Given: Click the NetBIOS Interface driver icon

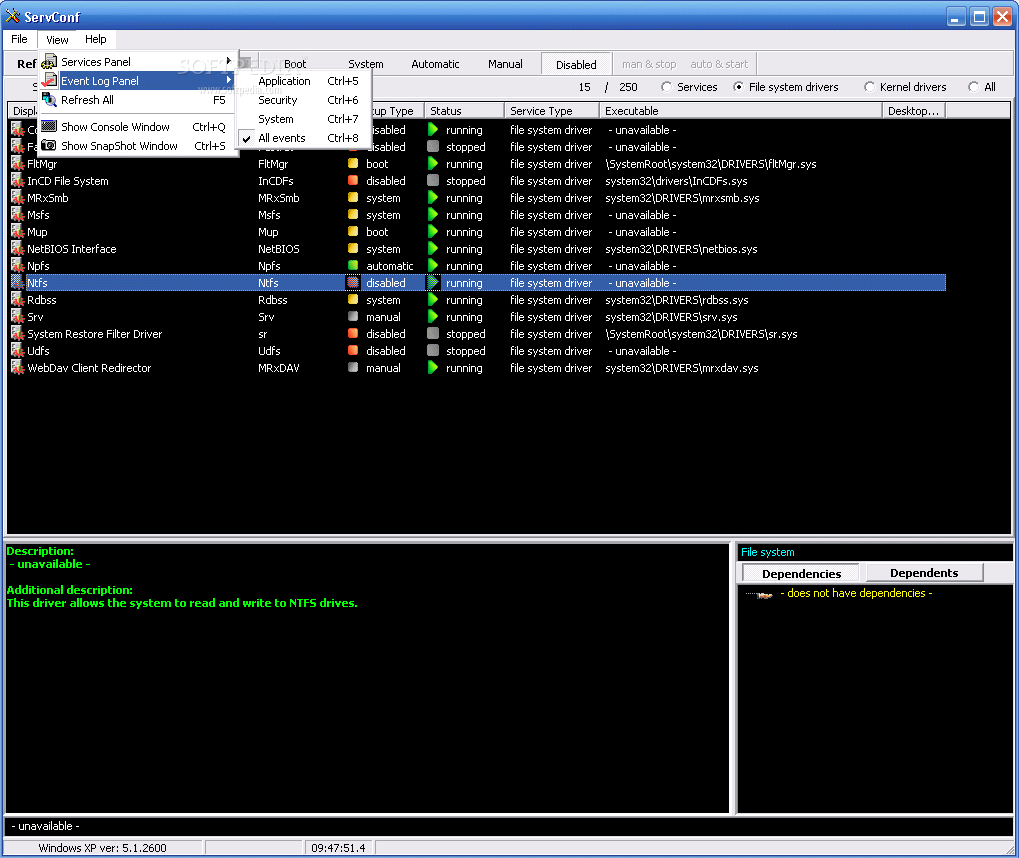Looking at the screenshot, I should click(x=18, y=248).
